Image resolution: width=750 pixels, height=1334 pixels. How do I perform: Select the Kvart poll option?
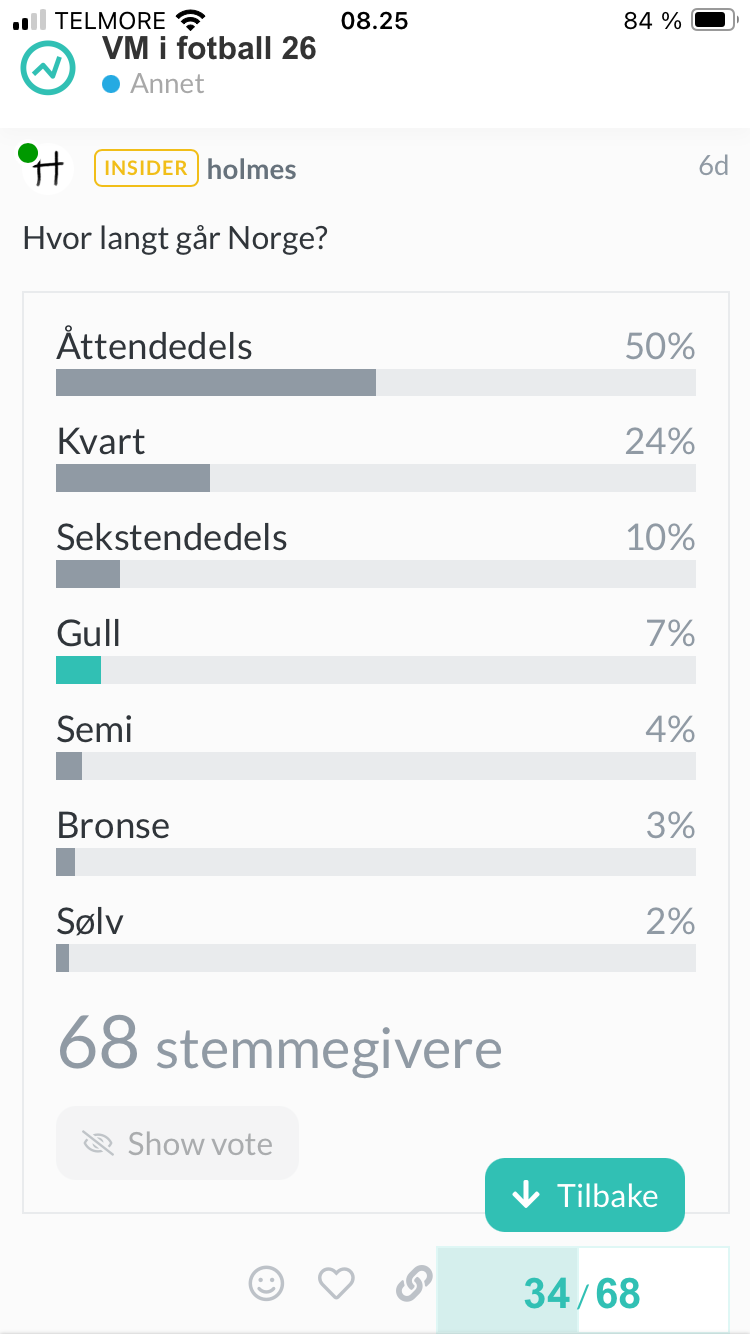point(376,458)
